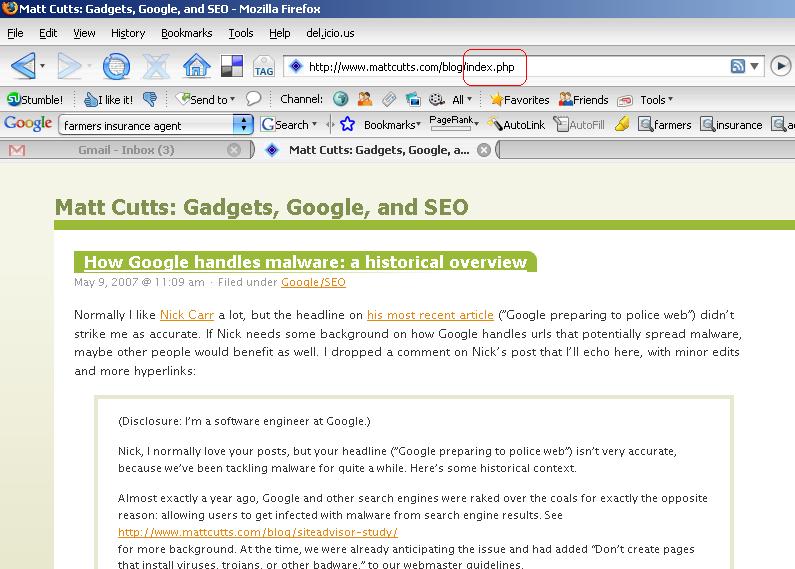The image size is (795, 569).
Task: Click the browser Back arrow button
Action: [x=22, y=67]
